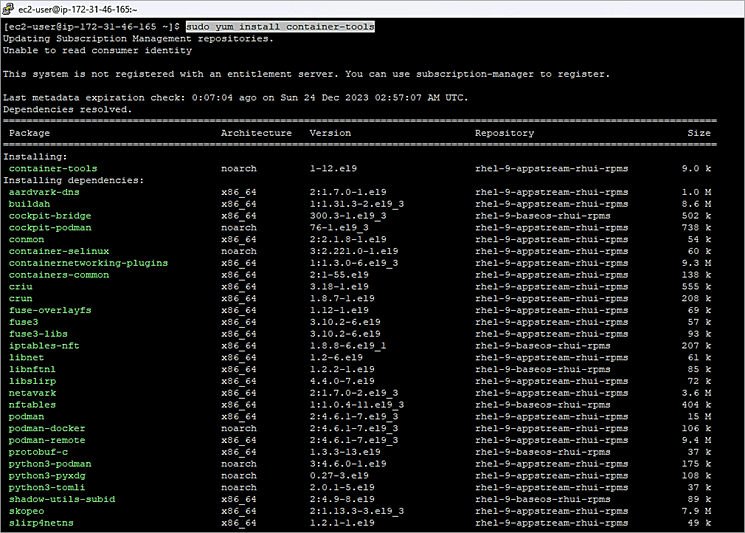
Task: Click the python3-podman package name
Action: 50,464
